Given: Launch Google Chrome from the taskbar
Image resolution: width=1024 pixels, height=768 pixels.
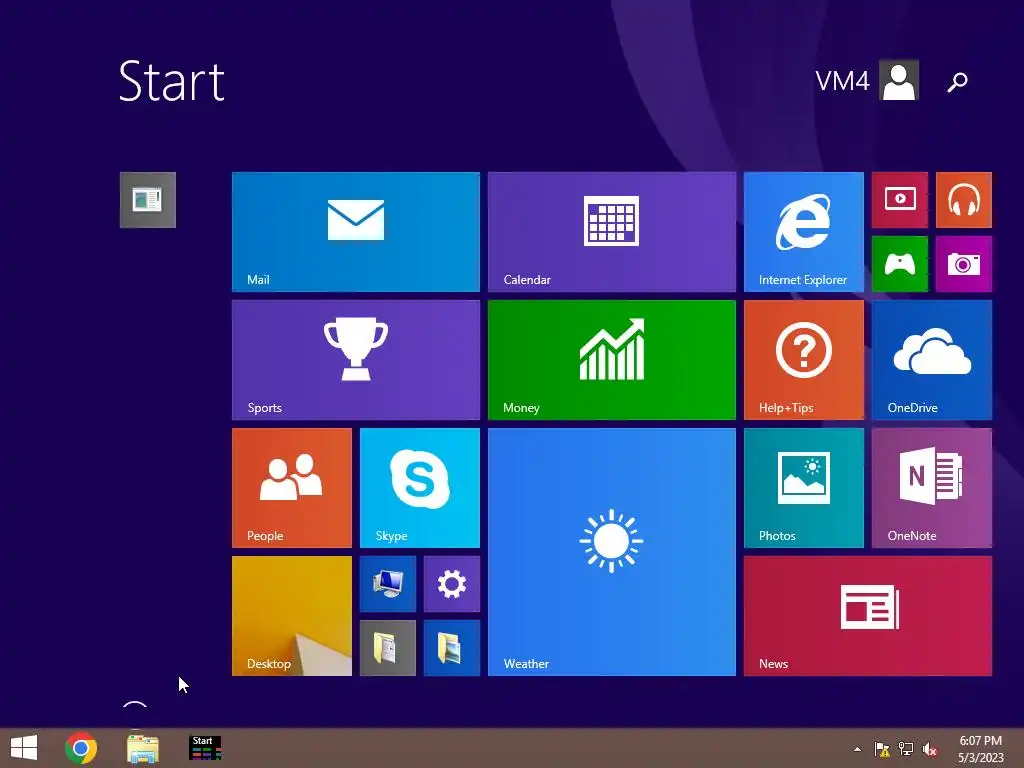Looking at the screenshot, I should (x=81, y=748).
